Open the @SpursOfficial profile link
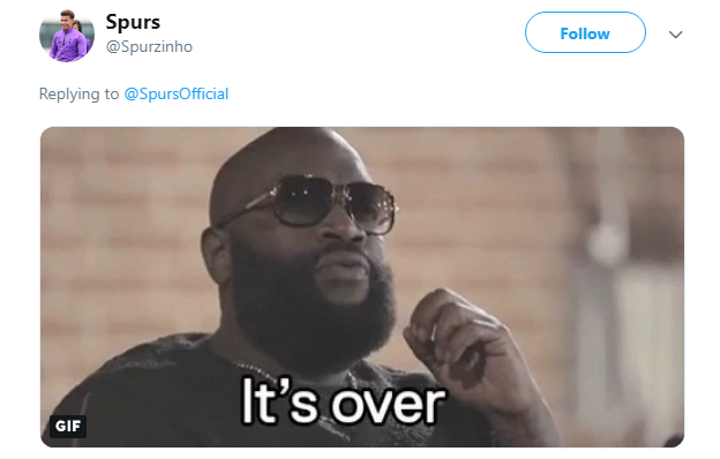This screenshot has width=720, height=459. tap(176, 94)
